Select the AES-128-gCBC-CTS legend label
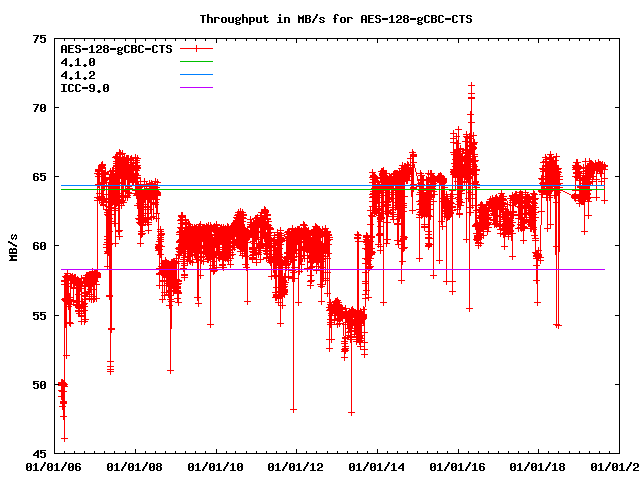Screen dimensions: 640x480 116,49
